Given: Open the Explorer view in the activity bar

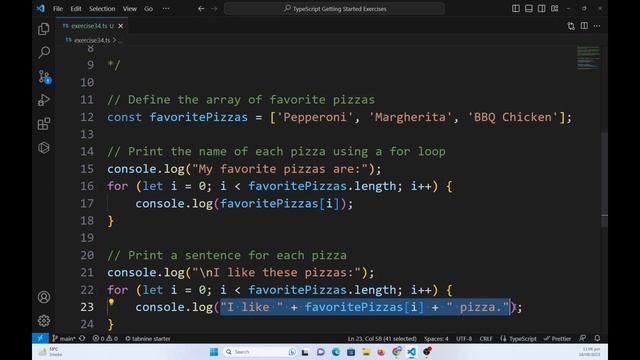Looking at the screenshot, I should tap(44, 29).
